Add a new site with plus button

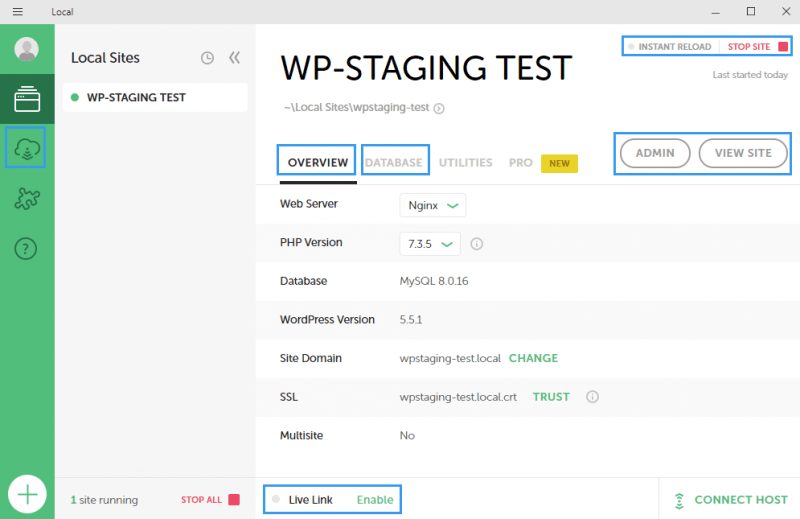click(28, 494)
